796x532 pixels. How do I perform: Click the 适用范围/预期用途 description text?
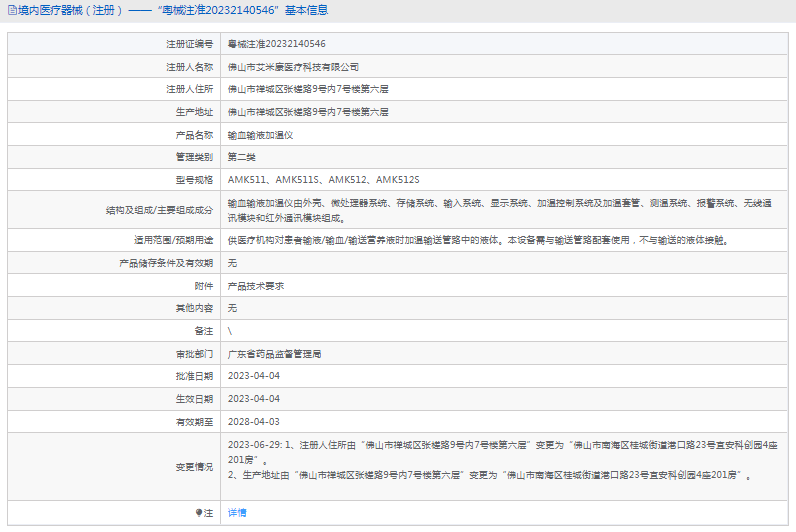pos(476,240)
